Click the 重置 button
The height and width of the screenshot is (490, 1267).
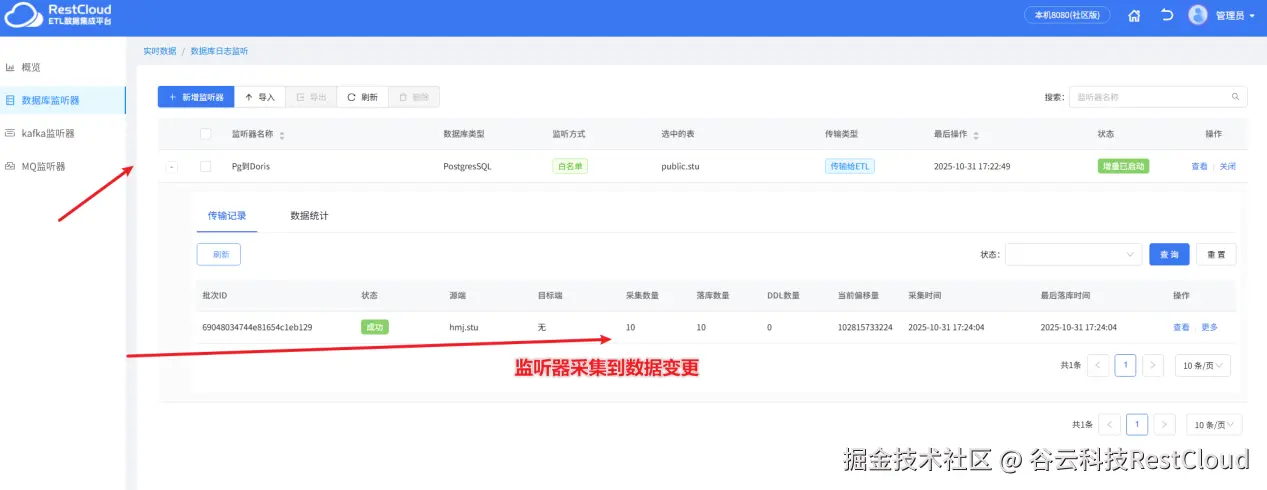click(x=1216, y=254)
